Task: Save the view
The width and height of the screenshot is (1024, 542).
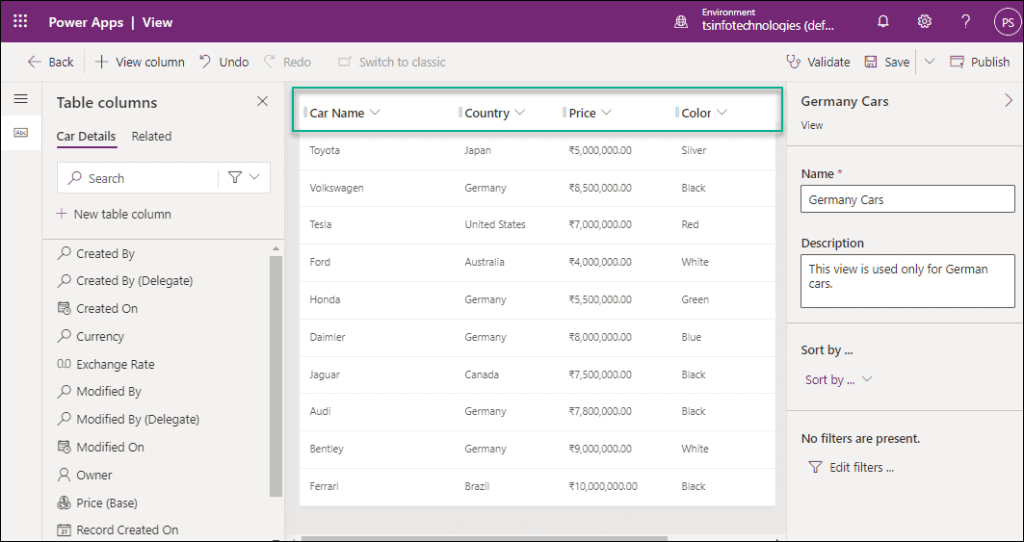Action: click(887, 62)
